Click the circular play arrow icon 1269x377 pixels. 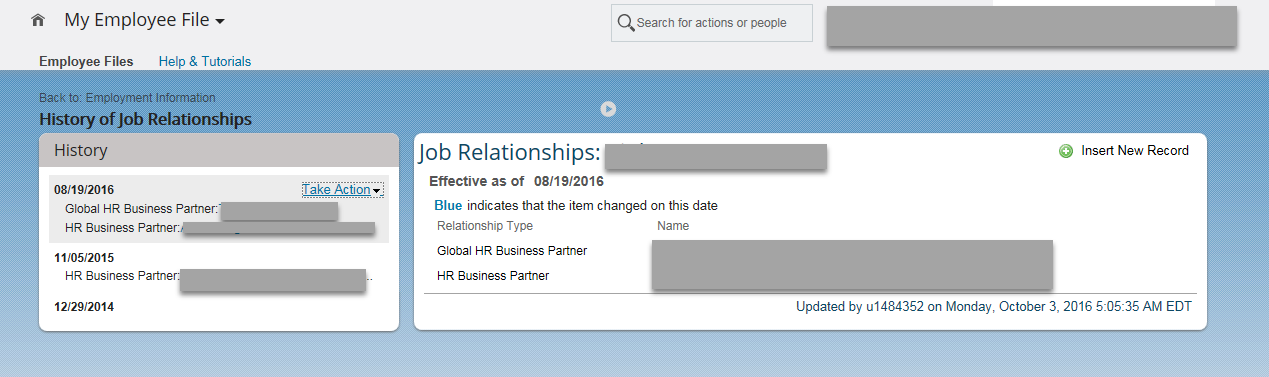pos(608,108)
